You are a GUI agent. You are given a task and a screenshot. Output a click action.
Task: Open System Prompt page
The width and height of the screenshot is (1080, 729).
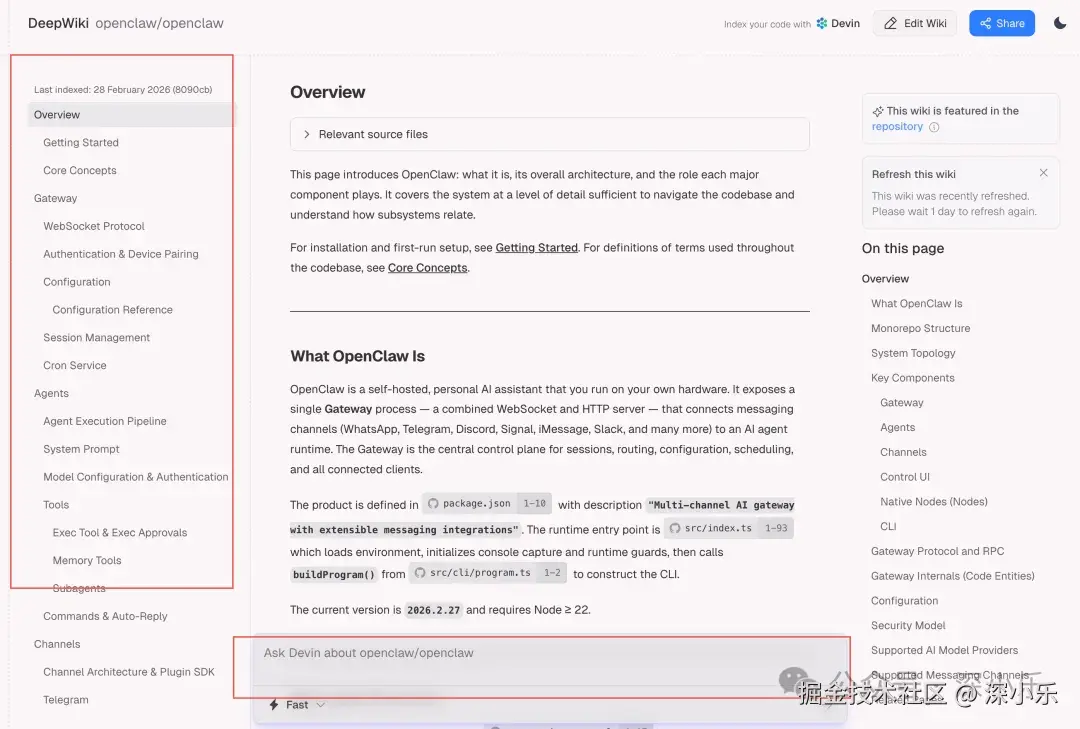coord(81,449)
